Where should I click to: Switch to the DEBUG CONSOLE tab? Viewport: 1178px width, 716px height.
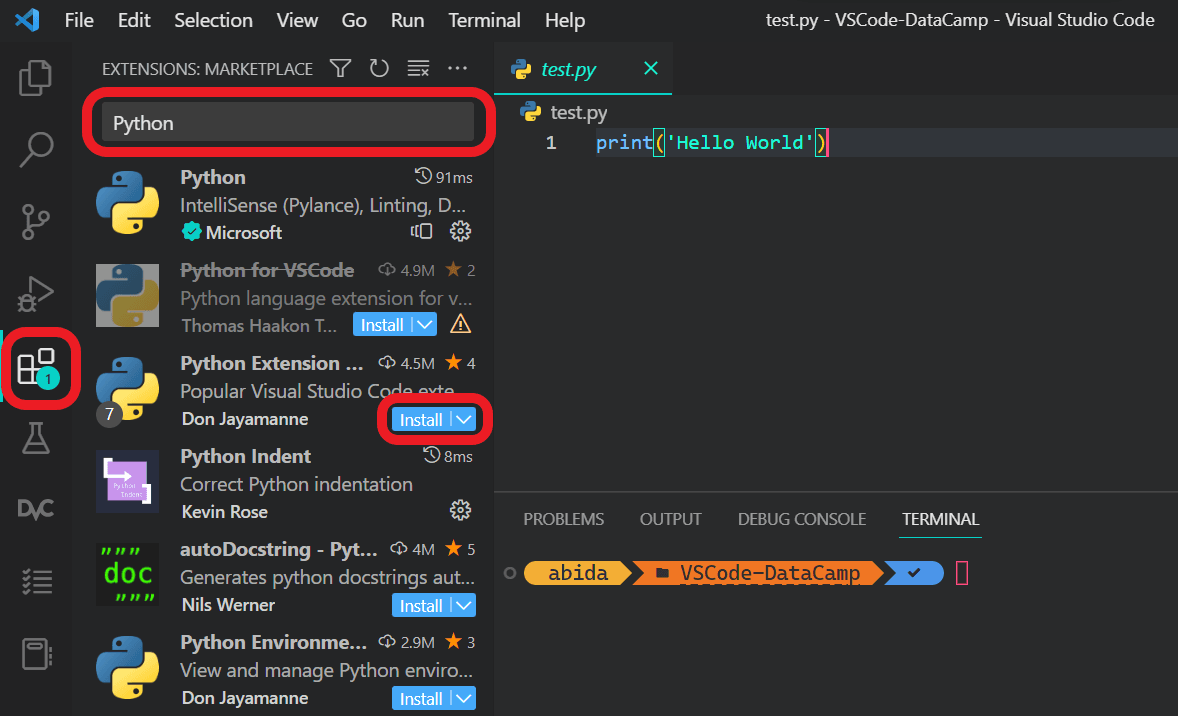coord(801,519)
